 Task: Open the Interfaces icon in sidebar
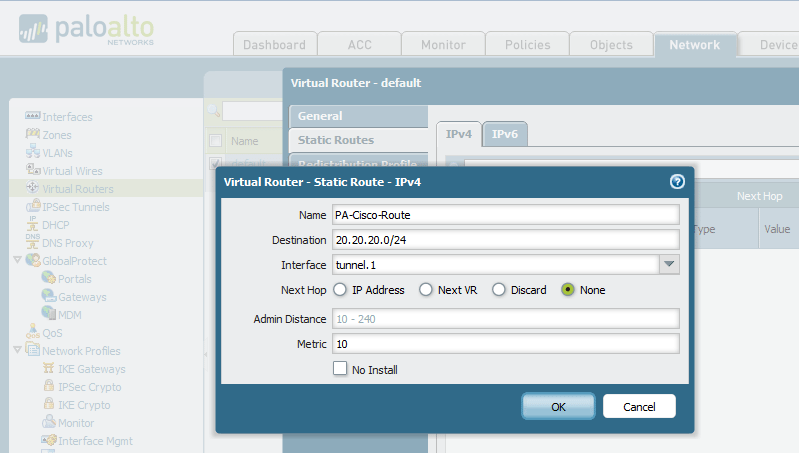tap(32, 117)
